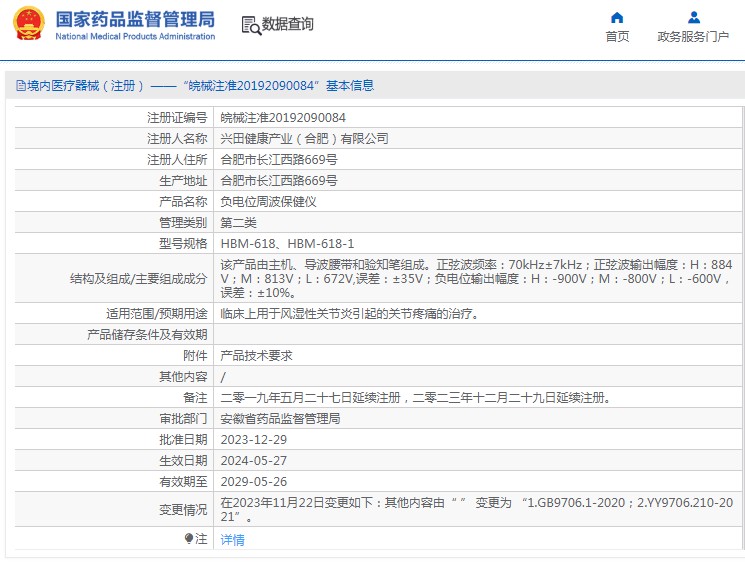Click the 数据查询 label
Screen dimensions: 745x563
(x=287, y=24)
